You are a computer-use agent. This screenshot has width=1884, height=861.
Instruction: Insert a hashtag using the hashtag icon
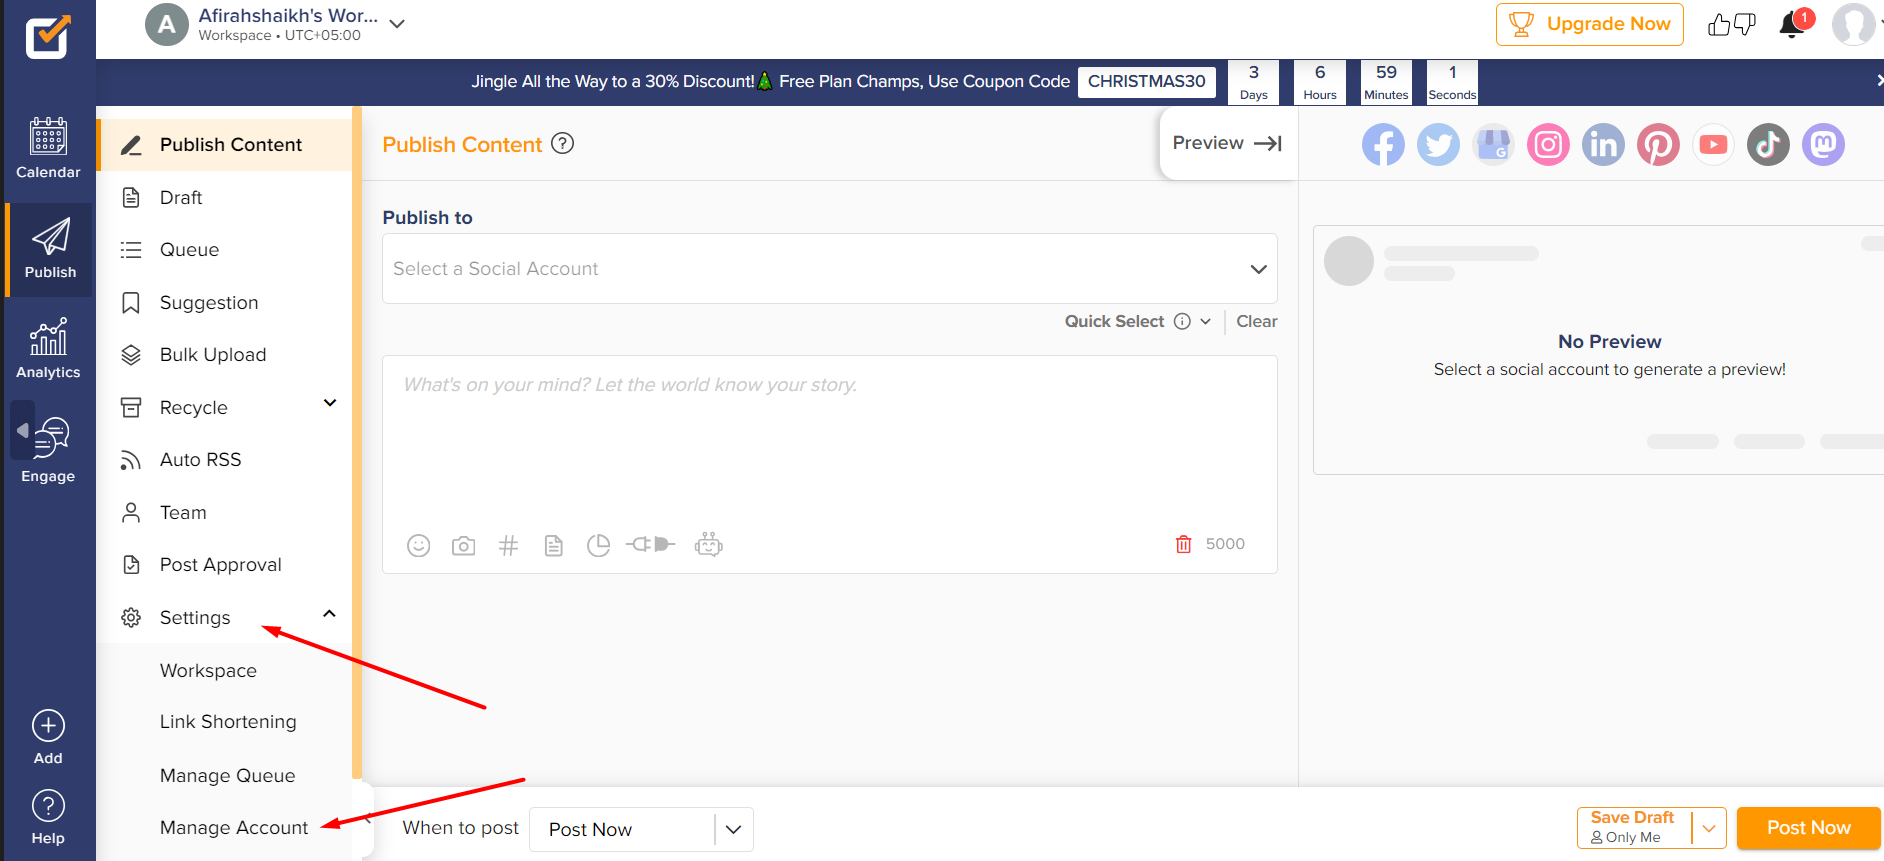[508, 545]
